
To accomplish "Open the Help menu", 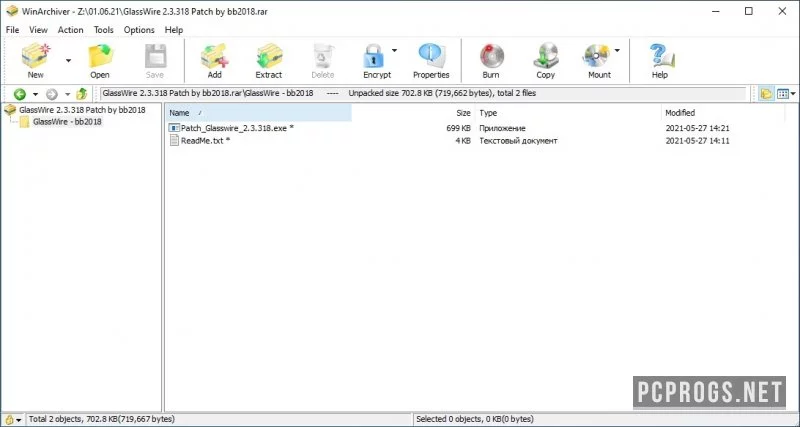I will 174,30.
